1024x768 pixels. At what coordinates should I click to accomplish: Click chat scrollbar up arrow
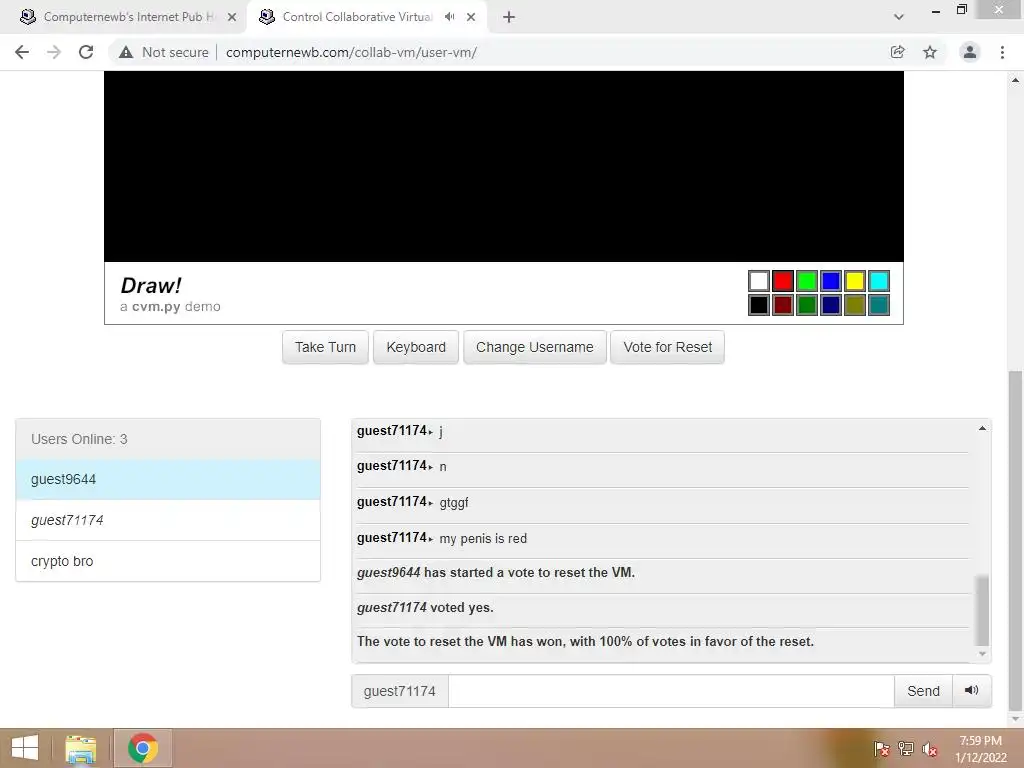tap(982, 428)
